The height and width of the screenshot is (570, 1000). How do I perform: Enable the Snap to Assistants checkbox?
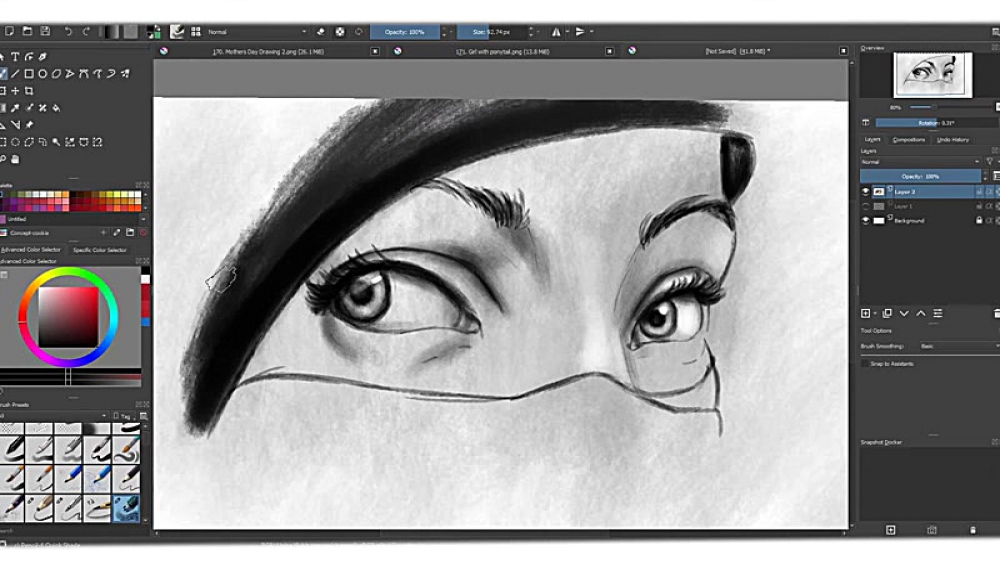(866, 364)
